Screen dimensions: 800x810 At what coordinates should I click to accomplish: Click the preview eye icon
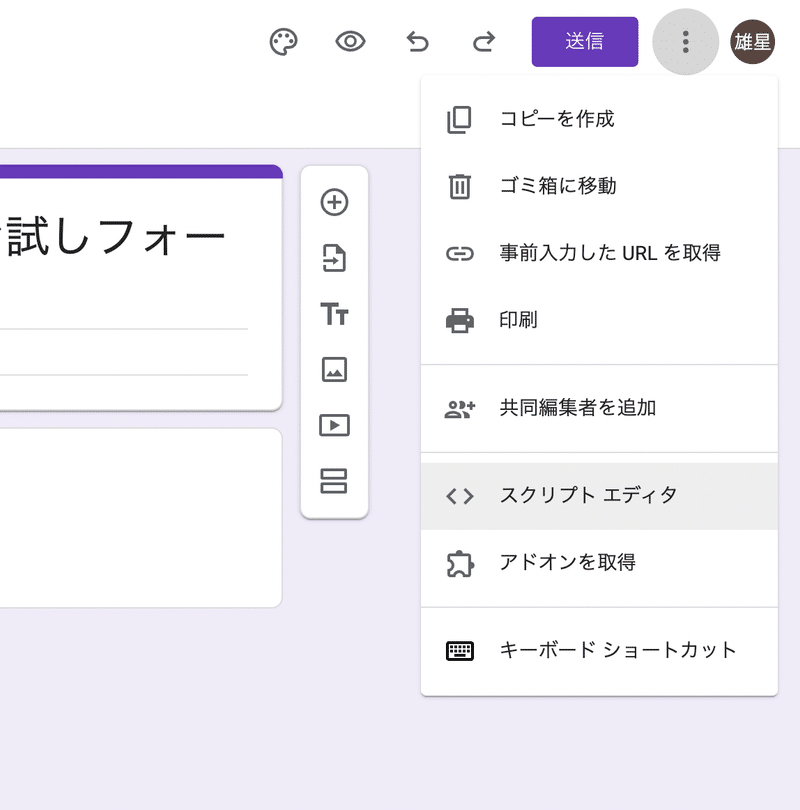(x=350, y=42)
